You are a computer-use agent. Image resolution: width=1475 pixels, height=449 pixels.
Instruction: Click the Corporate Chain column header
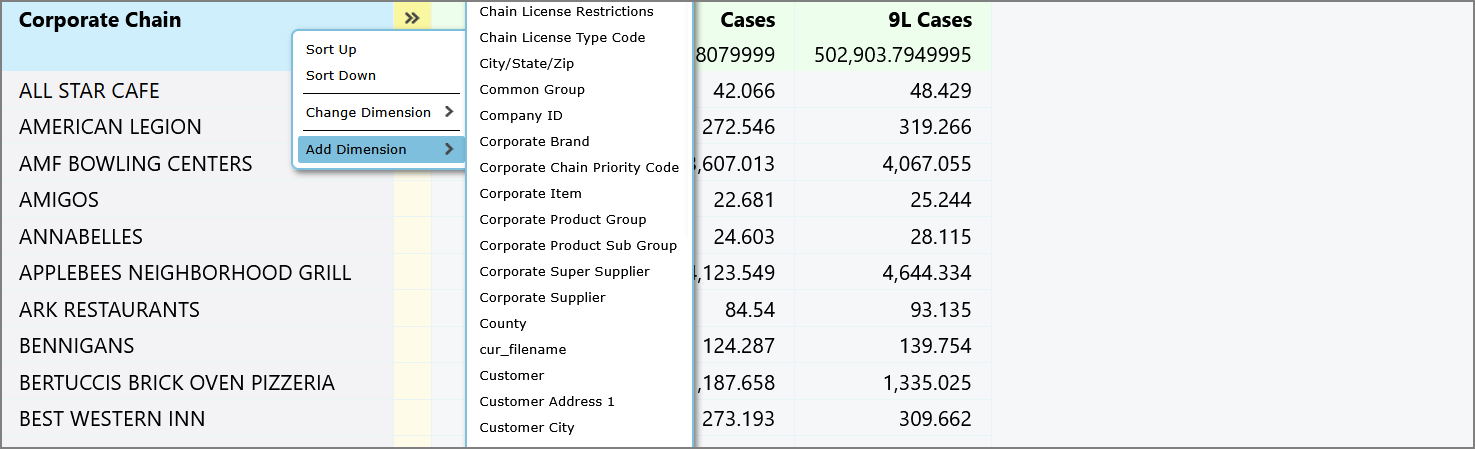[100, 20]
